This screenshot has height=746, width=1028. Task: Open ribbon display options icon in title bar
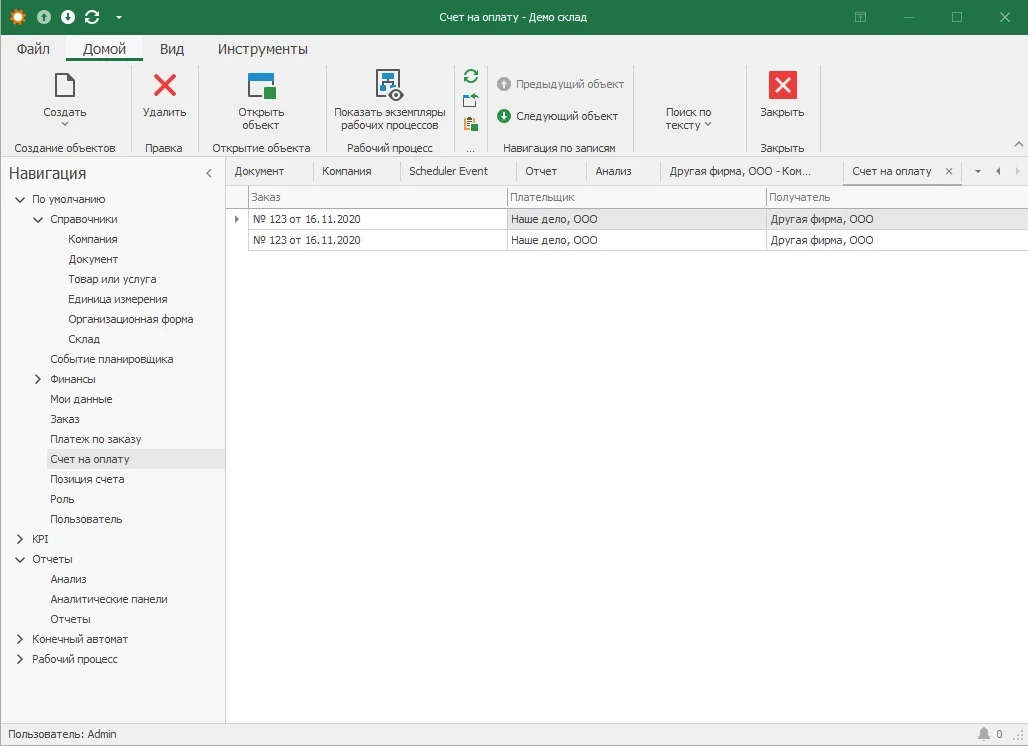(861, 17)
